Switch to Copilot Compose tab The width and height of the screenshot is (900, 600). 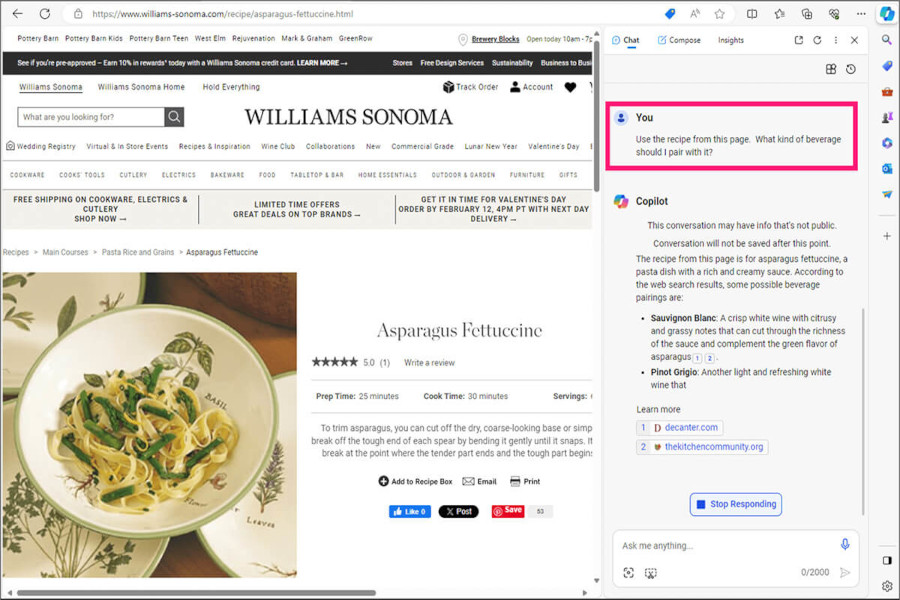tap(678, 40)
